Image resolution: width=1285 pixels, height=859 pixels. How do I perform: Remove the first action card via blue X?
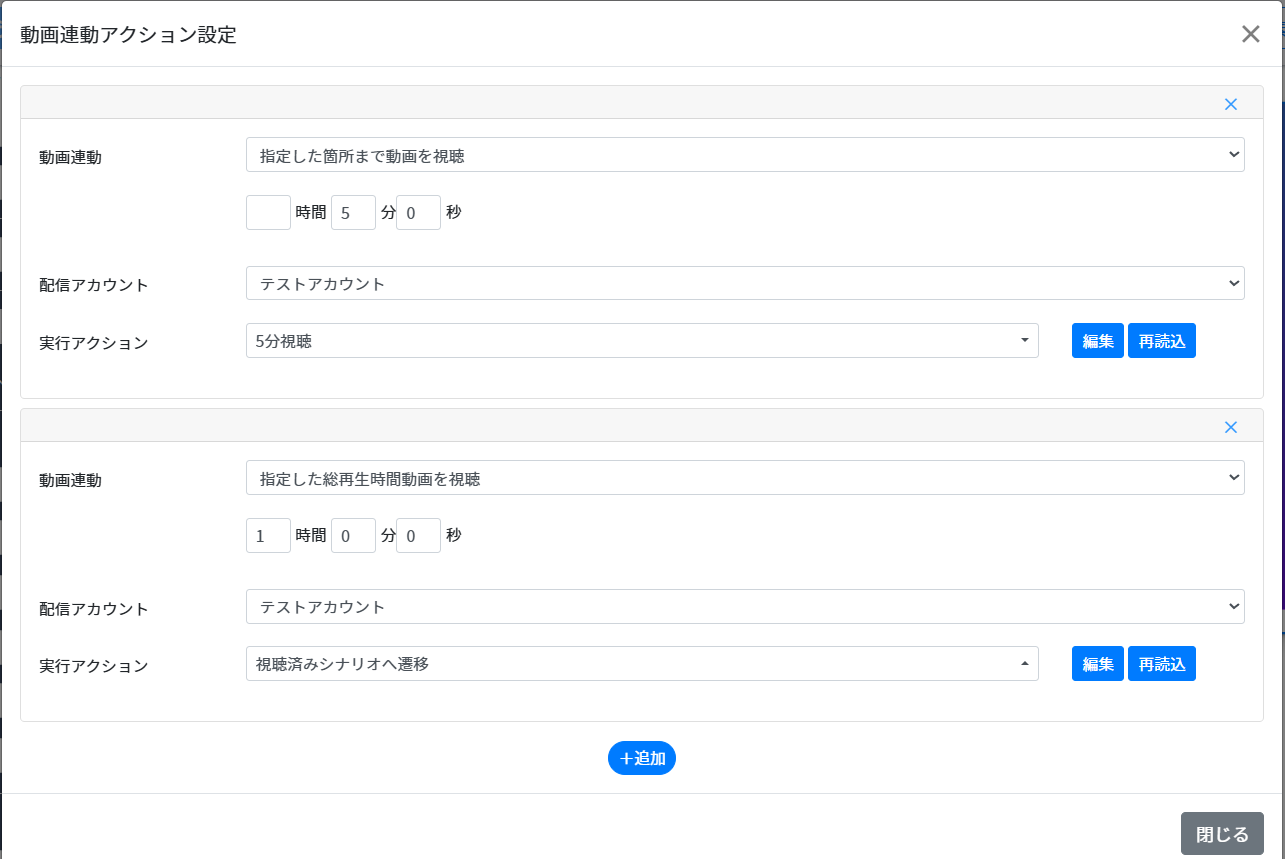click(x=1231, y=104)
